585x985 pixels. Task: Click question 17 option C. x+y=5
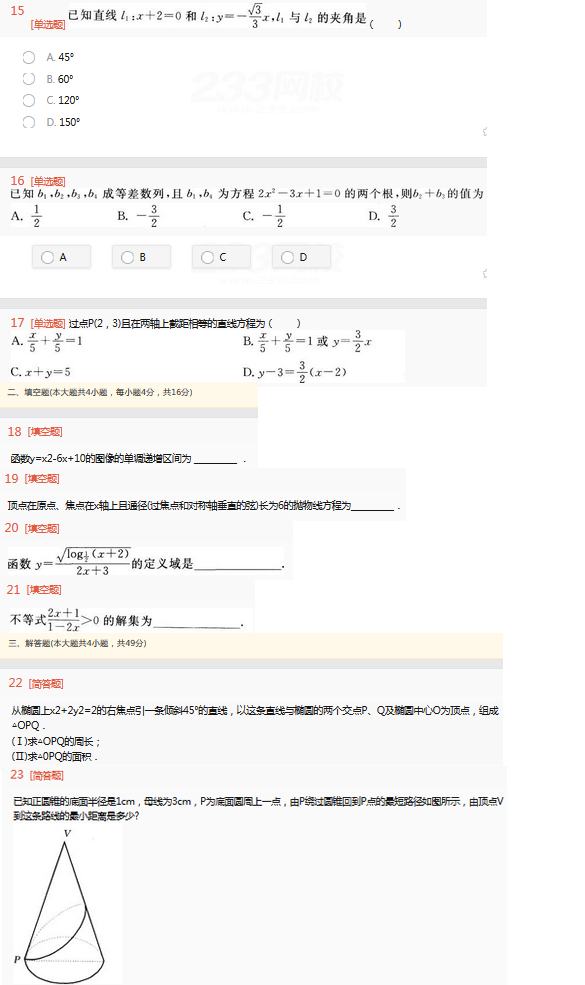point(41,372)
